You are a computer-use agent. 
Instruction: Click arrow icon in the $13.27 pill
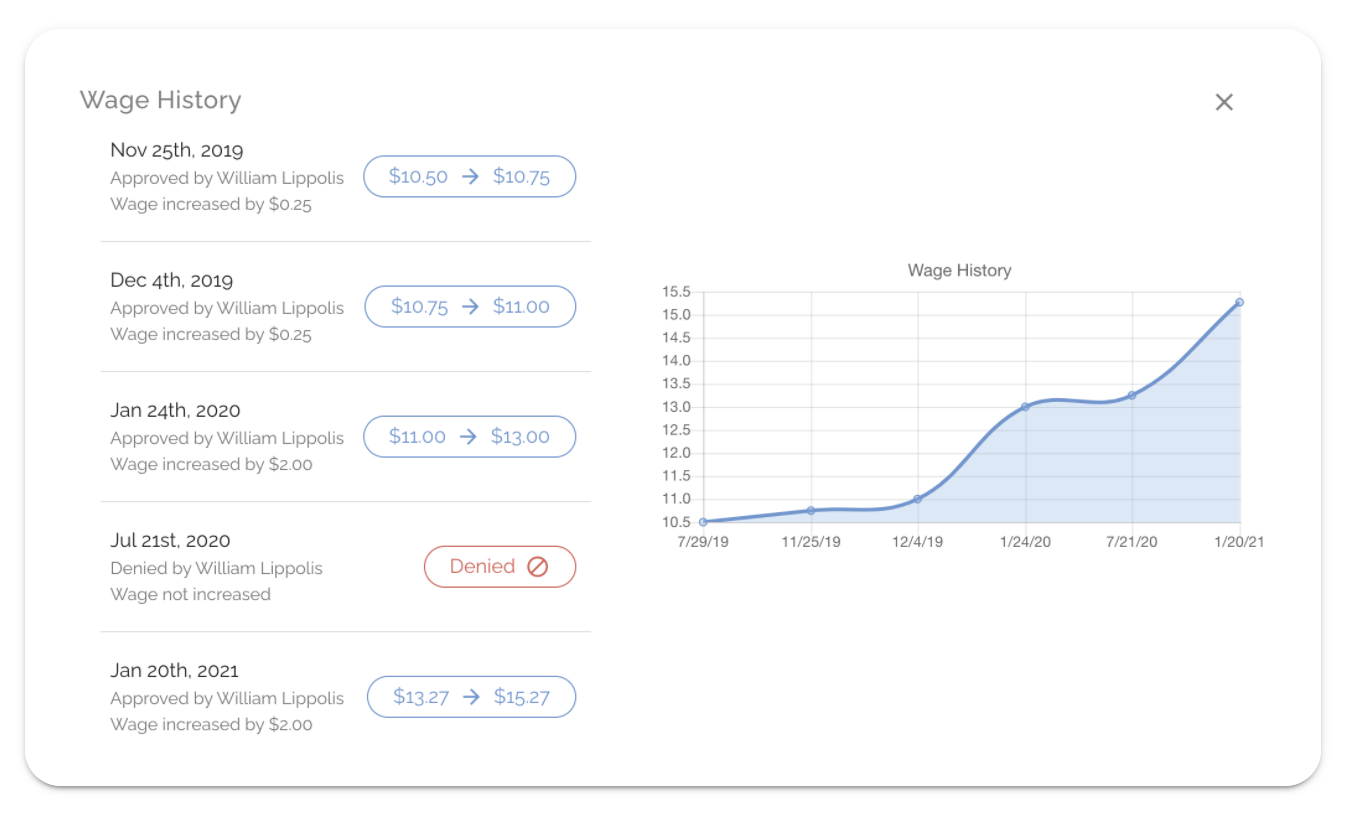pos(471,697)
